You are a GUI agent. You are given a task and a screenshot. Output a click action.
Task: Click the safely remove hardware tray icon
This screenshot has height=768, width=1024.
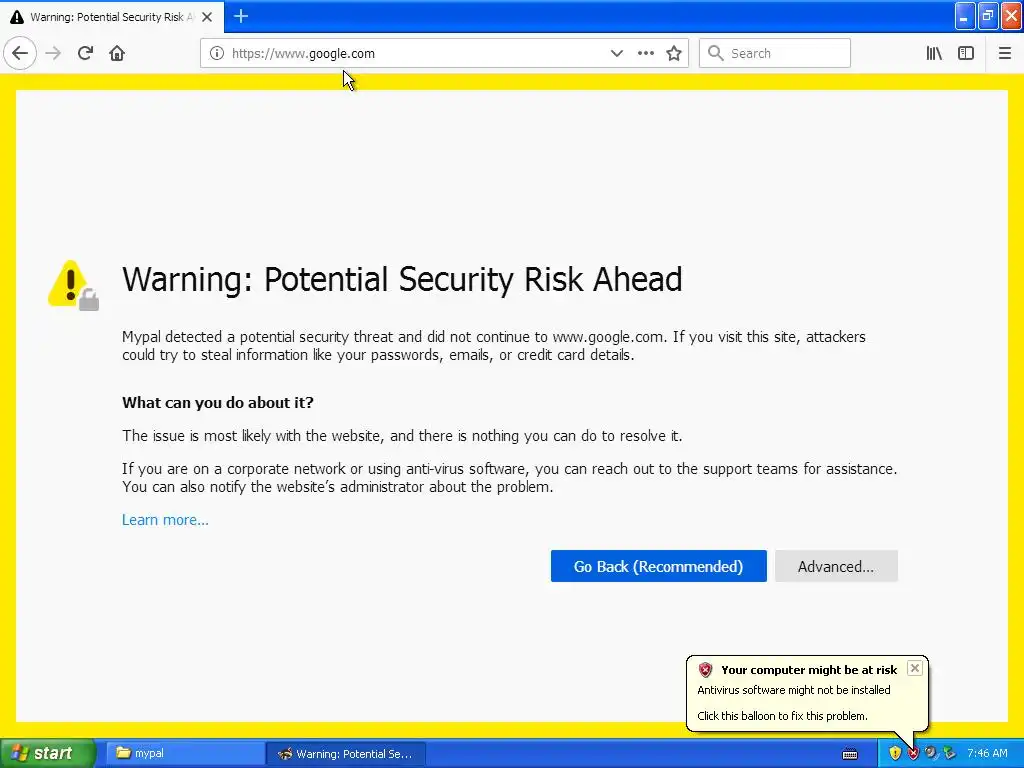(949, 753)
